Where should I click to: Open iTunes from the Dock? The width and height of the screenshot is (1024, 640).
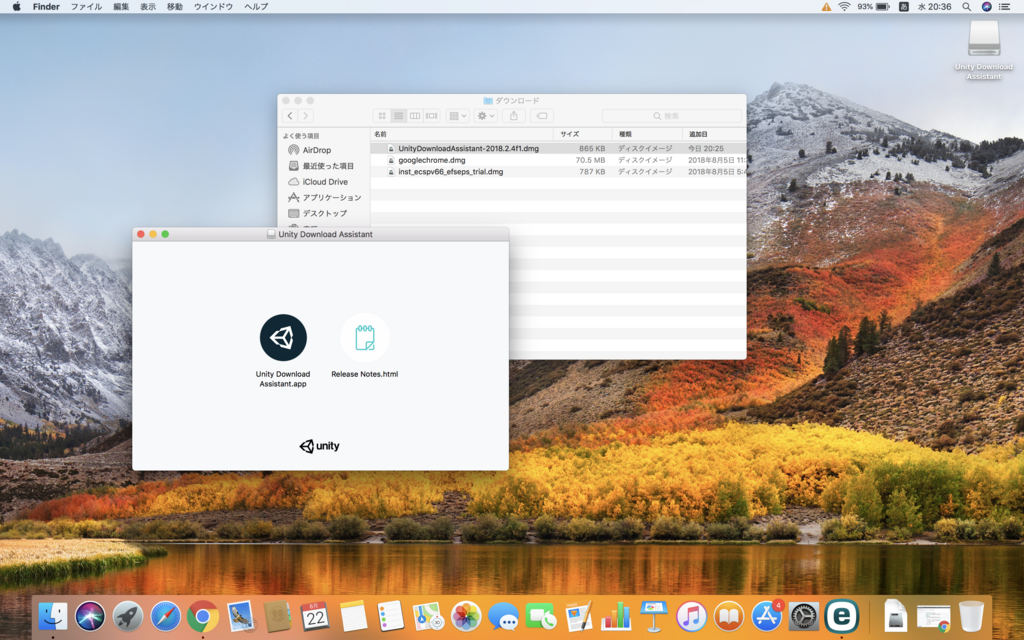click(691, 616)
